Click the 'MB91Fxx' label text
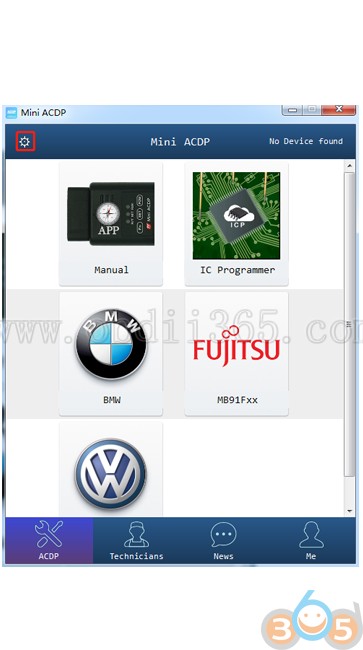The image size is (363, 650). 237,400
